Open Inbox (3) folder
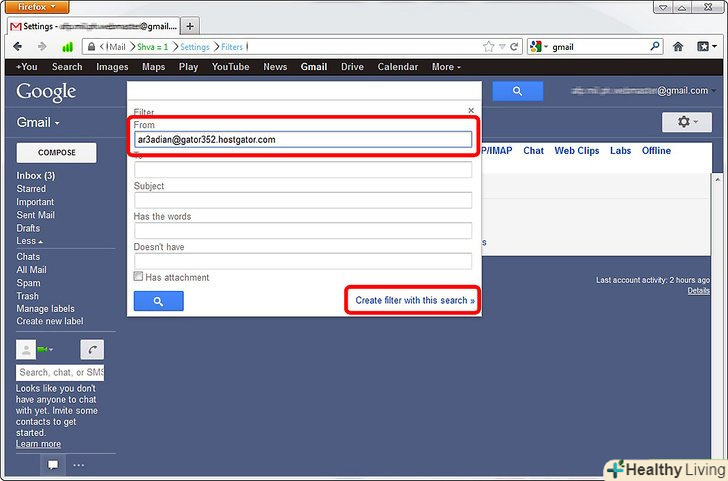 [36, 176]
